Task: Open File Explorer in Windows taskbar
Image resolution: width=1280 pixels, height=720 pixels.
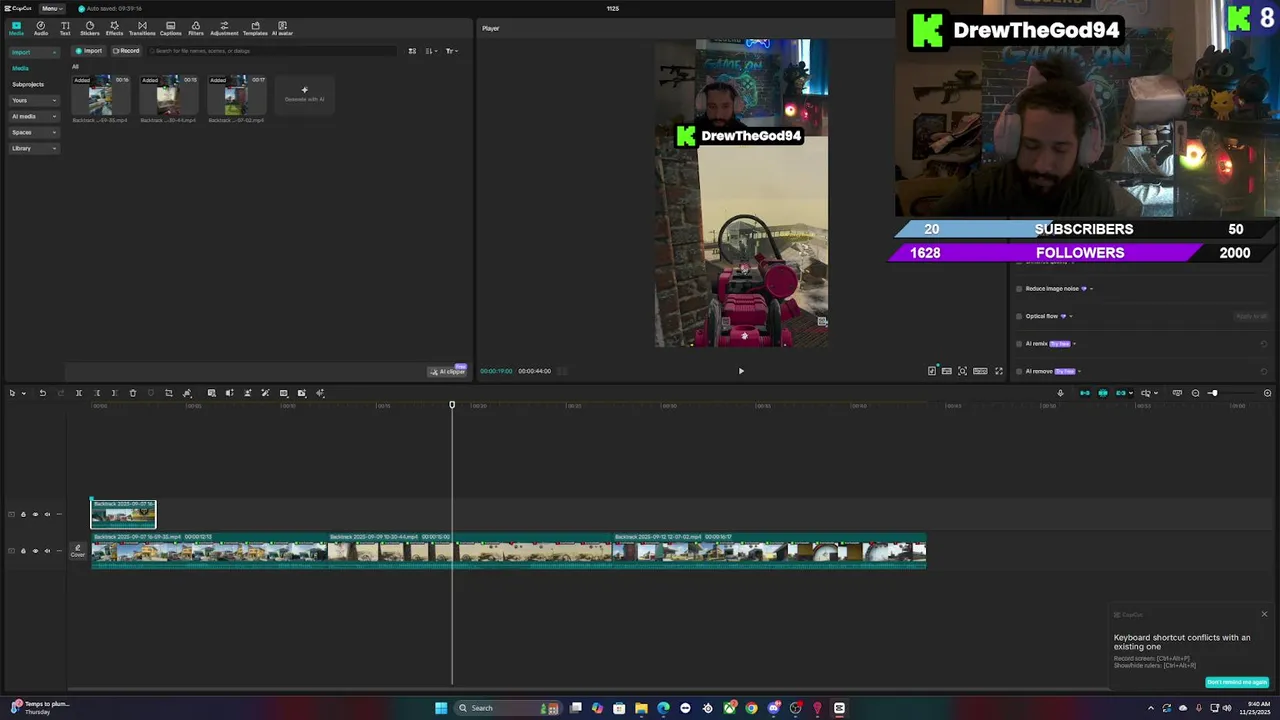Action: [641, 708]
